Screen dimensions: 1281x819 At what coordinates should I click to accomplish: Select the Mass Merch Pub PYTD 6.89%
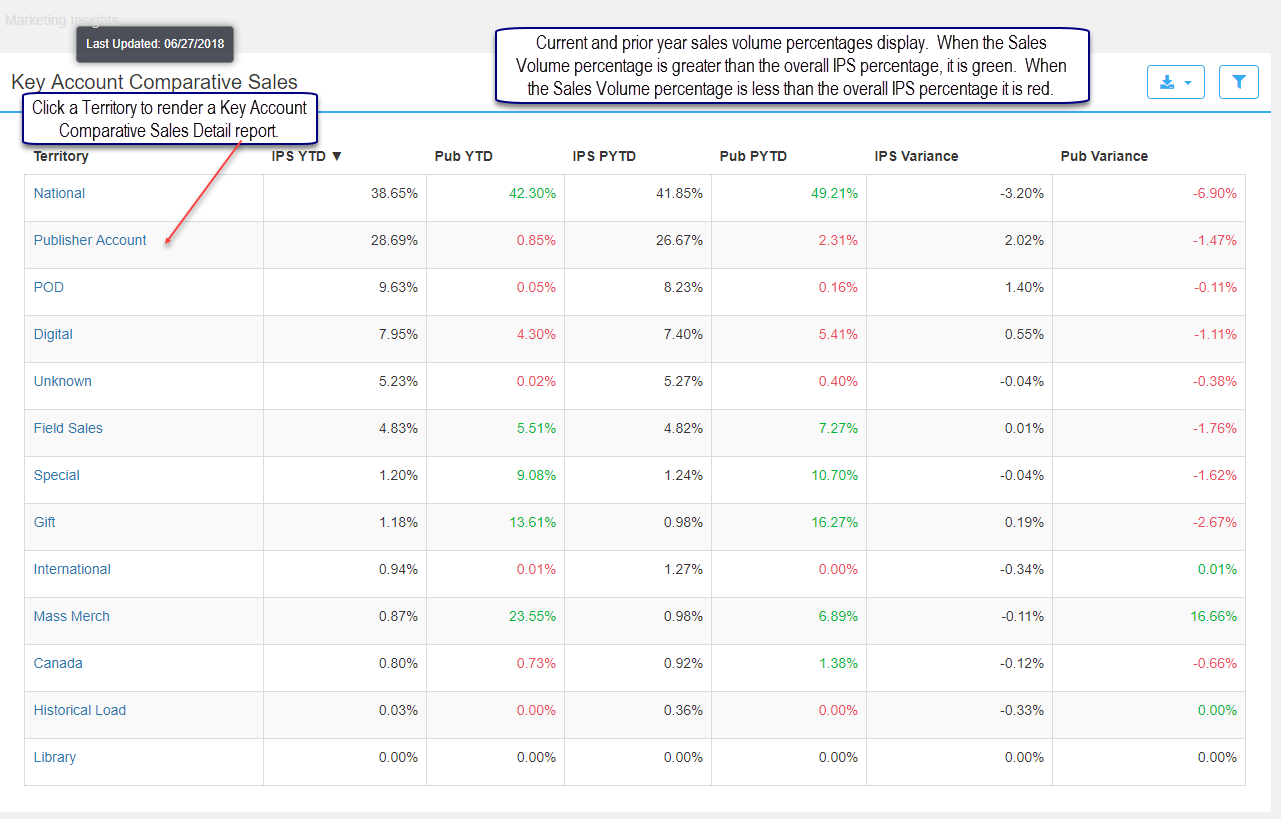click(x=838, y=616)
